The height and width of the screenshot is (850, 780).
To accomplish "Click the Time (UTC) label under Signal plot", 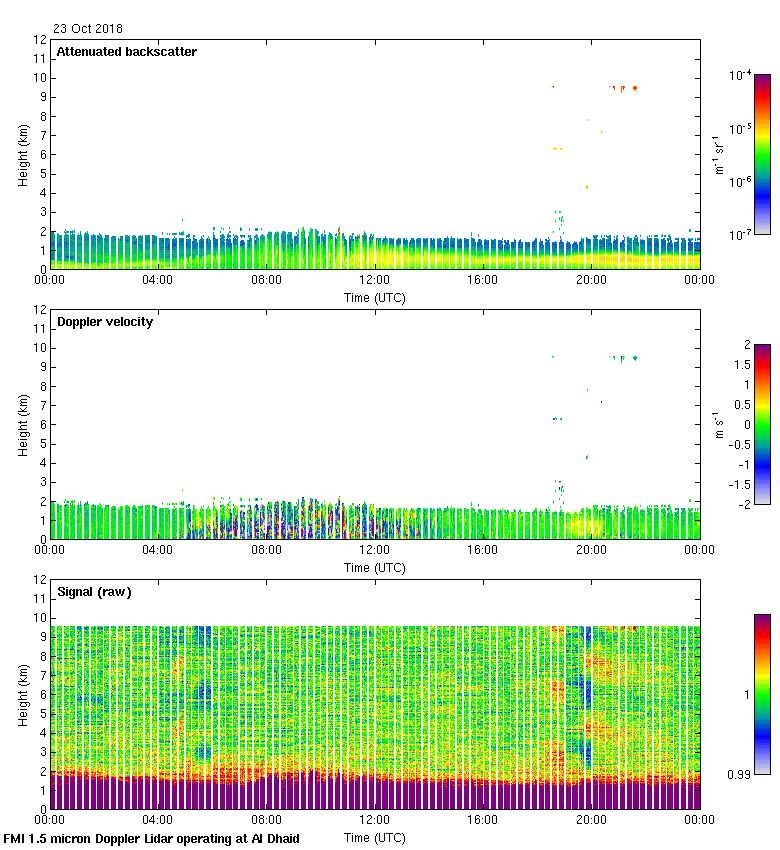I will [x=375, y=837].
